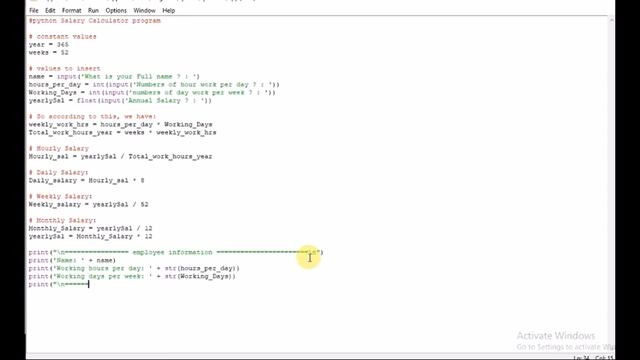Click the '# Daily Salary:' comment
This screenshot has width=640, height=360.
point(58,173)
